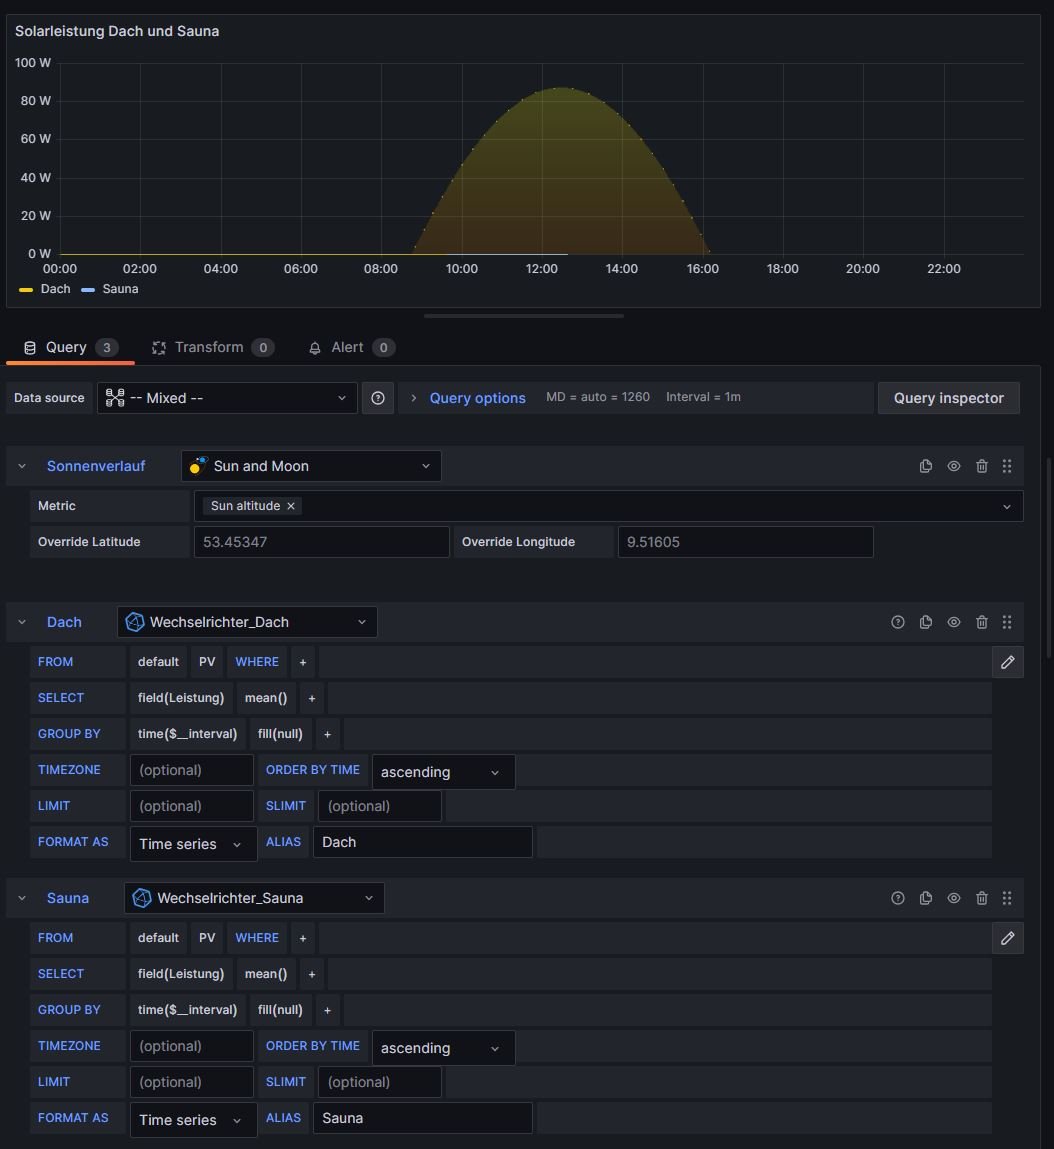Image resolution: width=1054 pixels, height=1149 pixels.
Task: Toggle visibility of the Sauna query
Action: [954, 898]
